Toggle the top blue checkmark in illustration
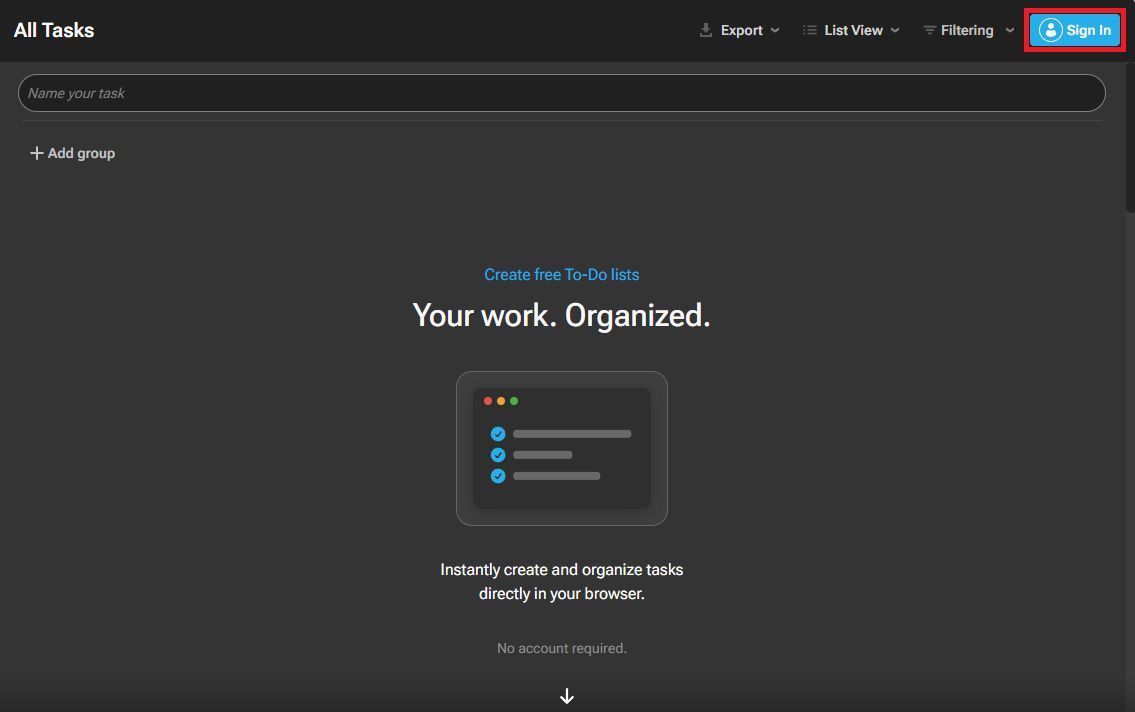 (x=498, y=434)
